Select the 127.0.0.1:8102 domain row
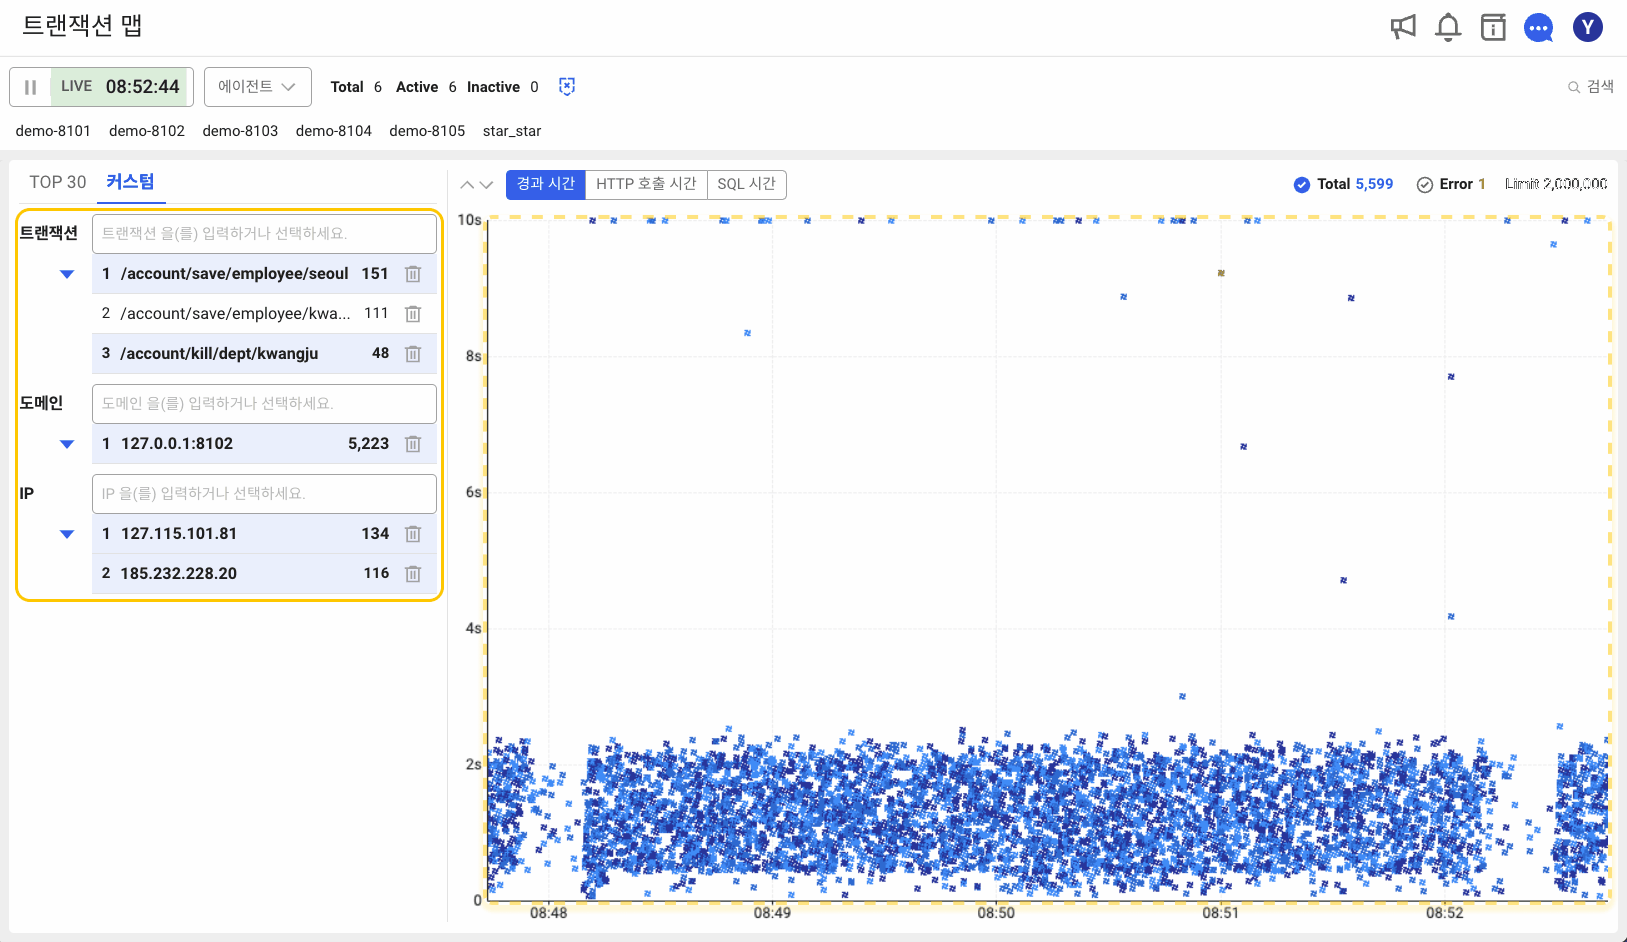 click(264, 444)
